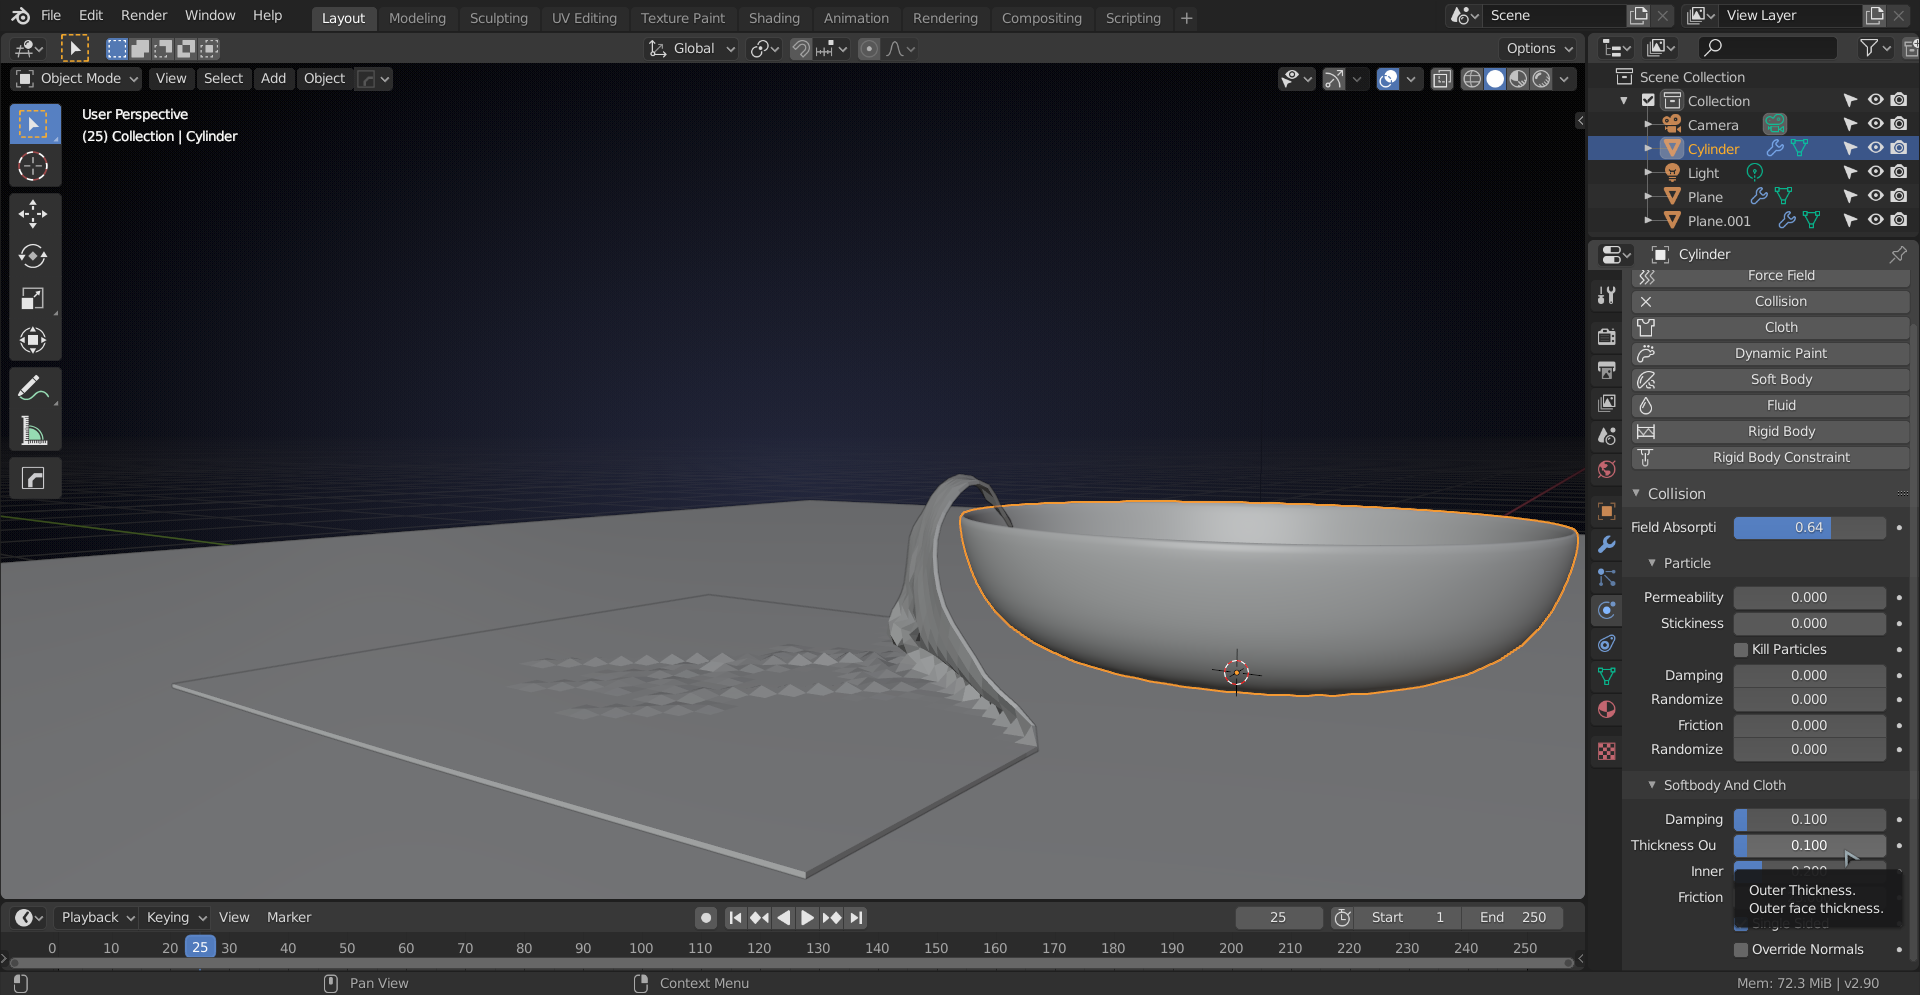This screenshot has height=995, width=1920.
Task: Open the Material properties tab
Action: pyautogui.click(x=1606, y=709)
